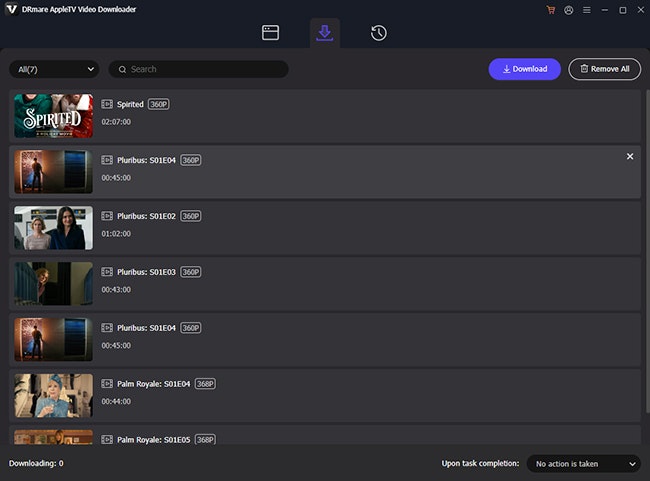Open the 'No action is taken' dropdown
Screen dimensions: 650x481
[584, 464]
